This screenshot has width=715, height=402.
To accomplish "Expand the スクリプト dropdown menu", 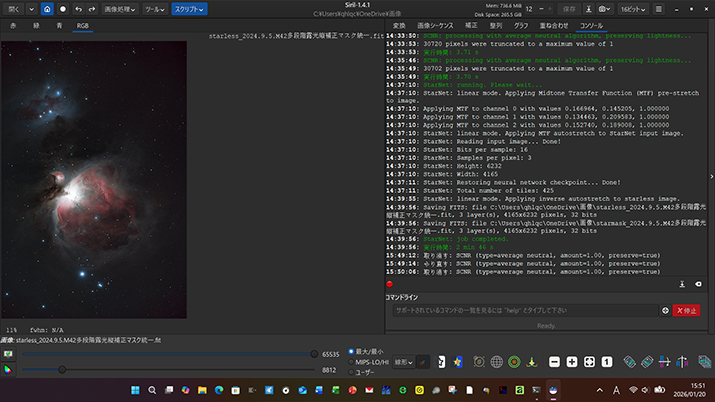I will pos(187,8).
